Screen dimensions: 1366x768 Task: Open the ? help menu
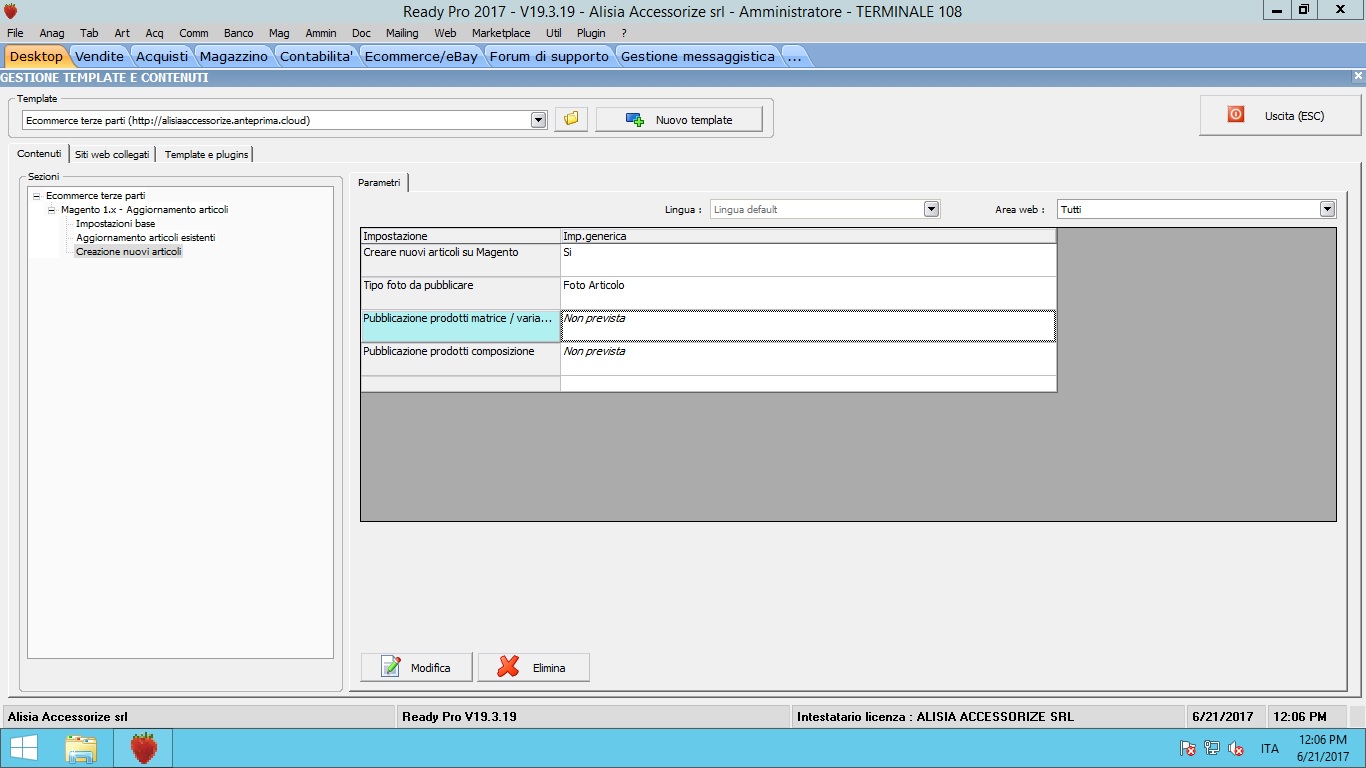pyautogui.click(x=624, y=33)
